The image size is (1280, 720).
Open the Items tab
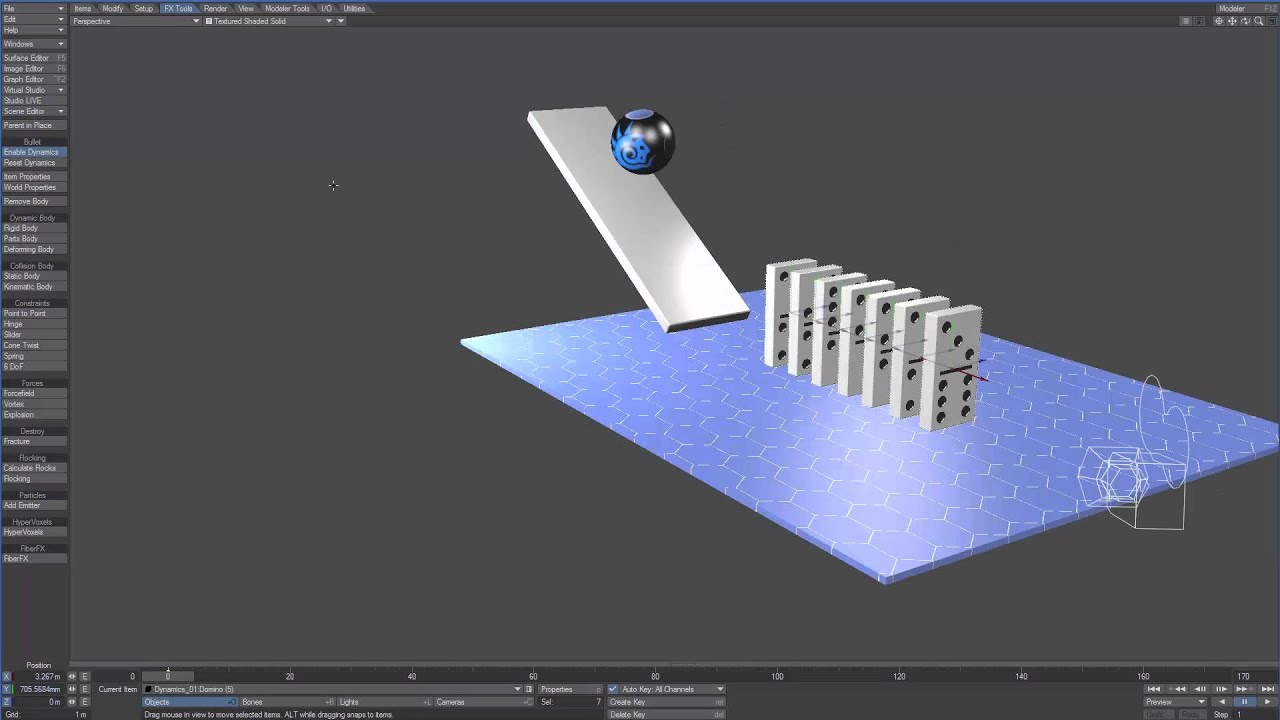click(83, 8)
